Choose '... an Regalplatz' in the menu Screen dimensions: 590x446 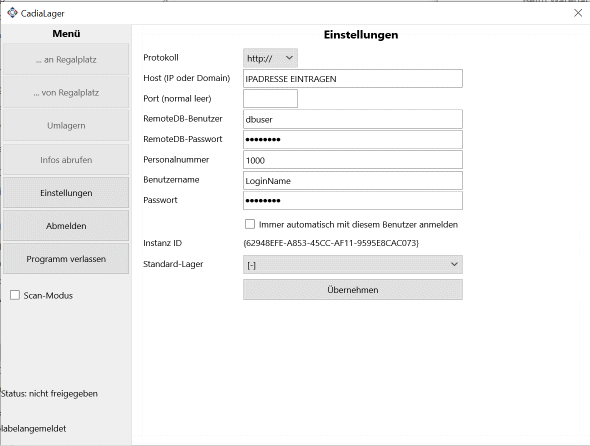tap(66, 59)
